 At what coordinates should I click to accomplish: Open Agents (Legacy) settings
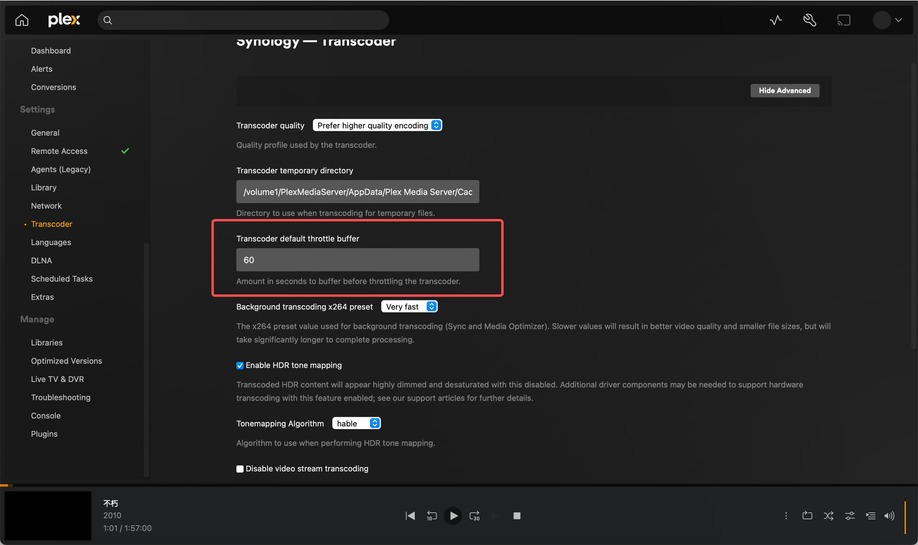tap(61, 169)
